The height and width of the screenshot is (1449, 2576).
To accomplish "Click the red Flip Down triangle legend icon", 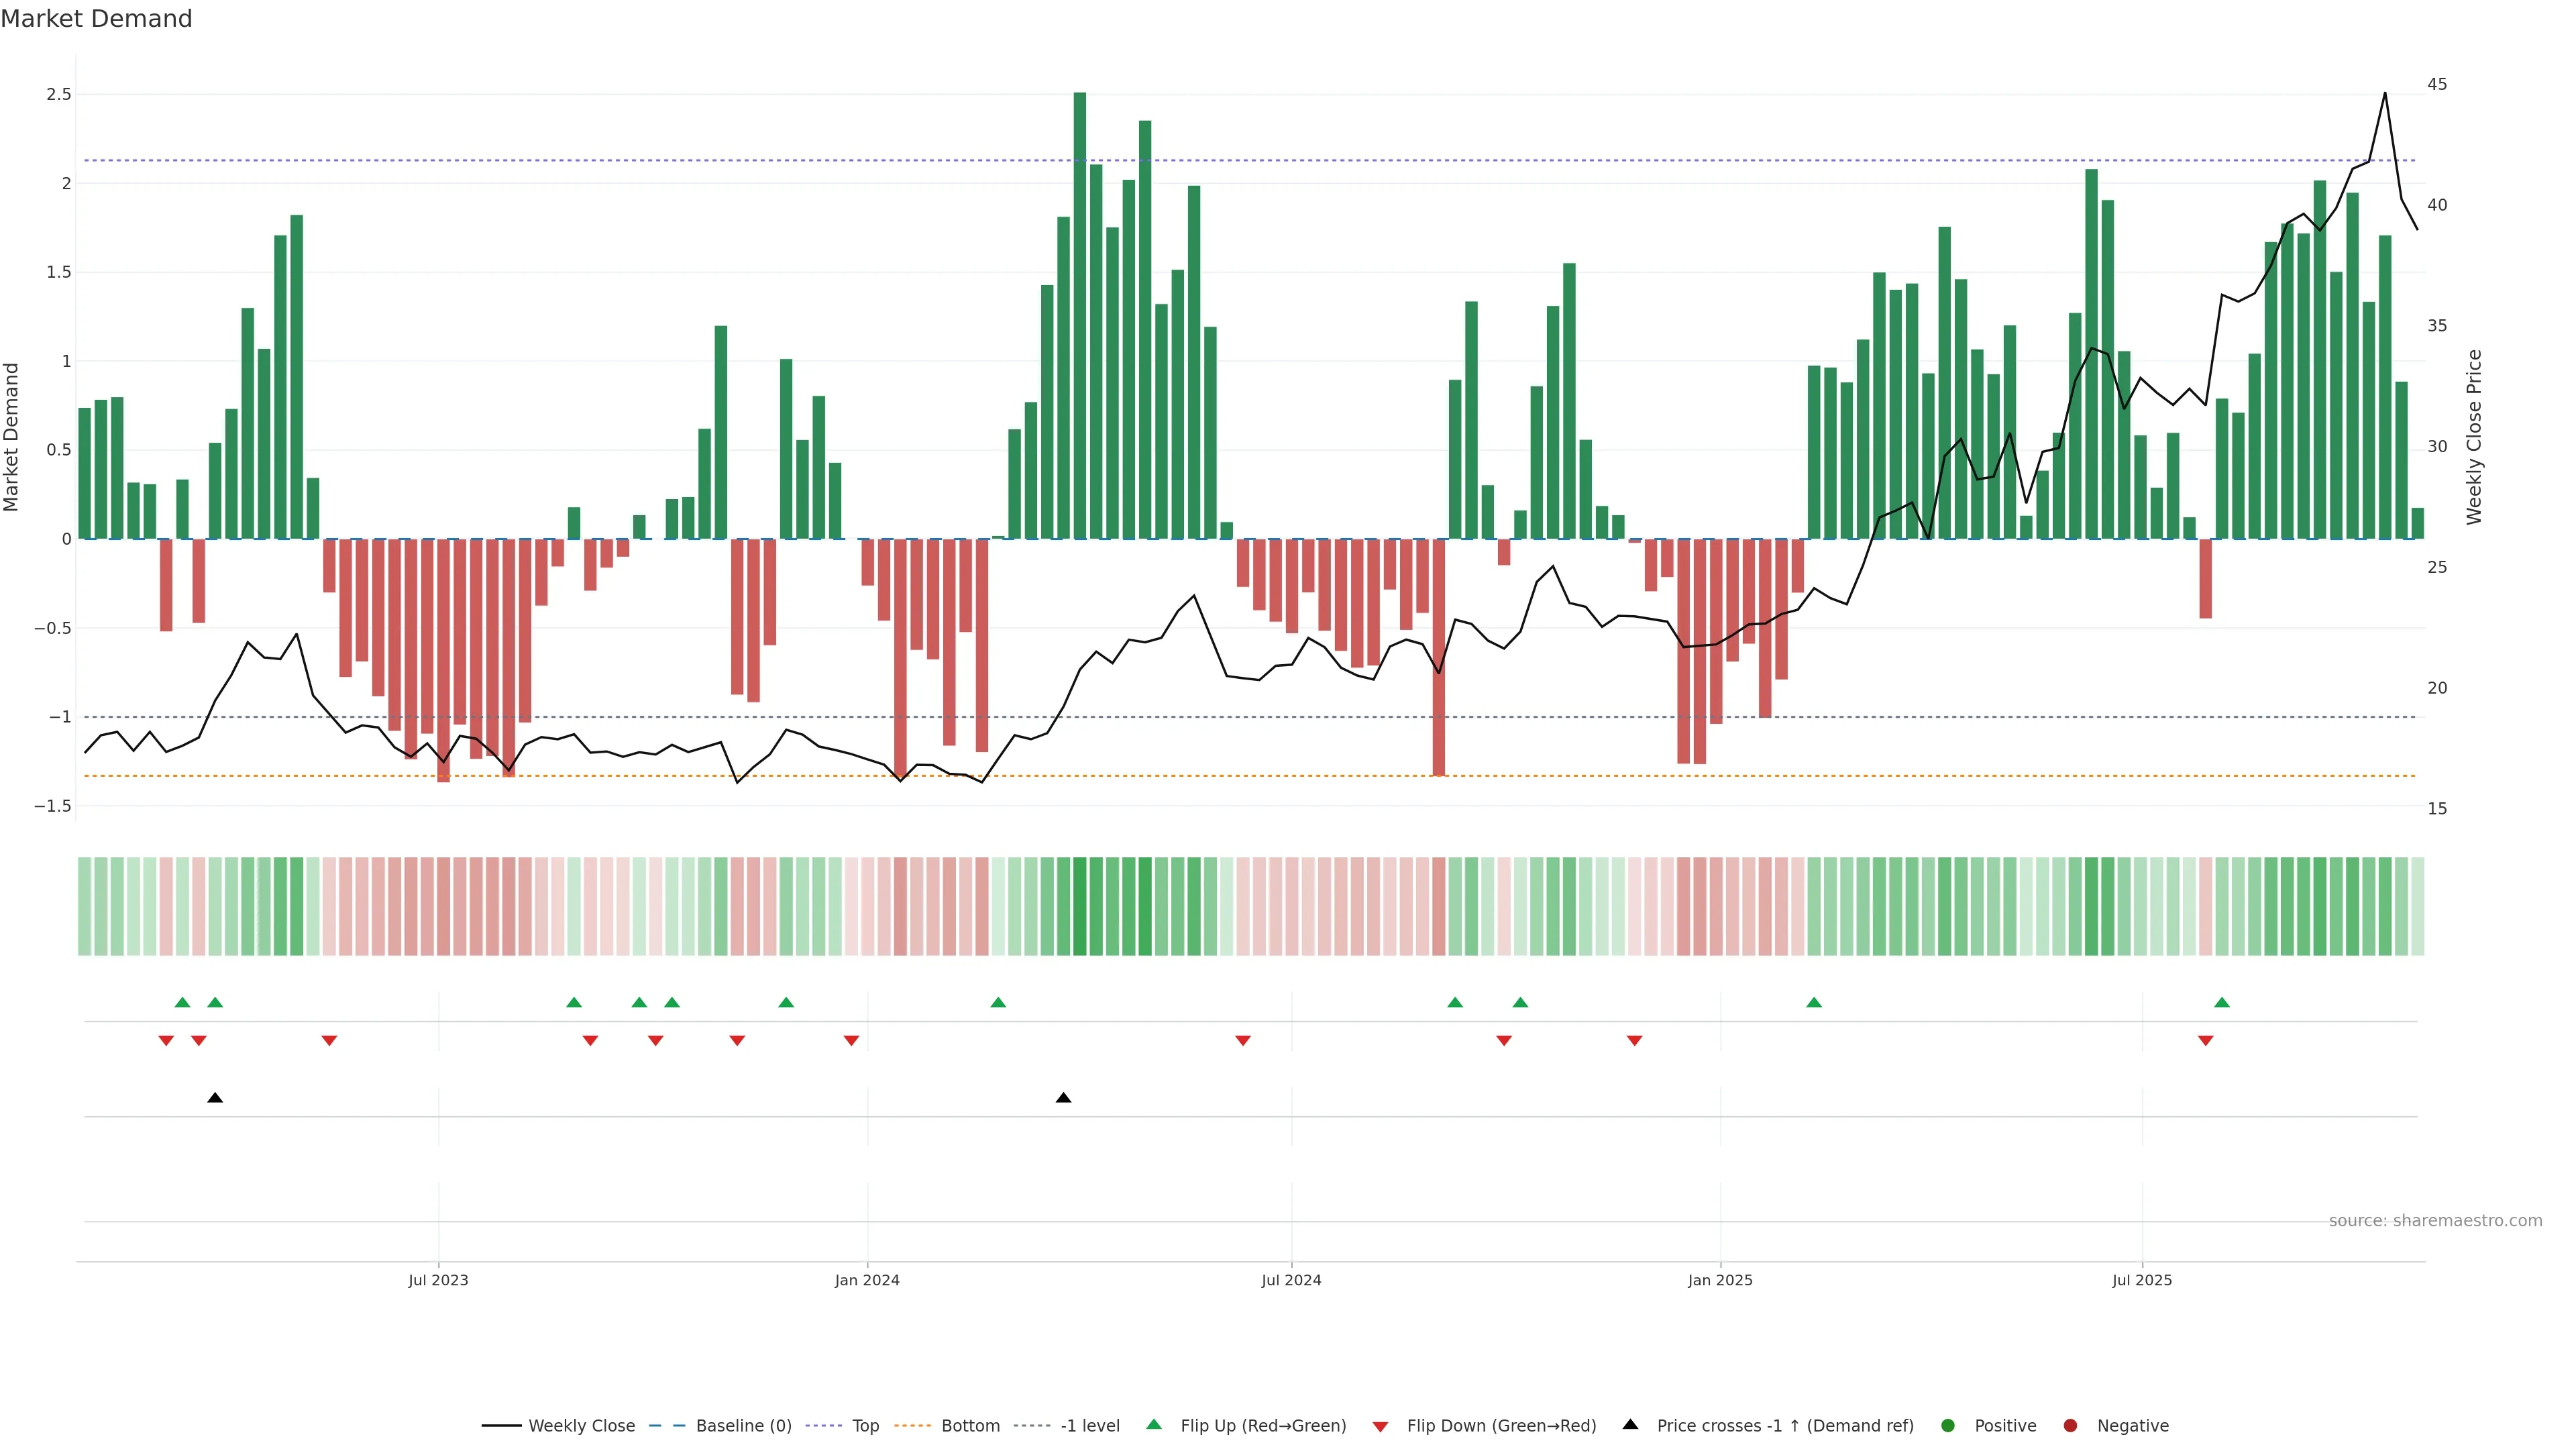I will (x=1380, y=1427).
